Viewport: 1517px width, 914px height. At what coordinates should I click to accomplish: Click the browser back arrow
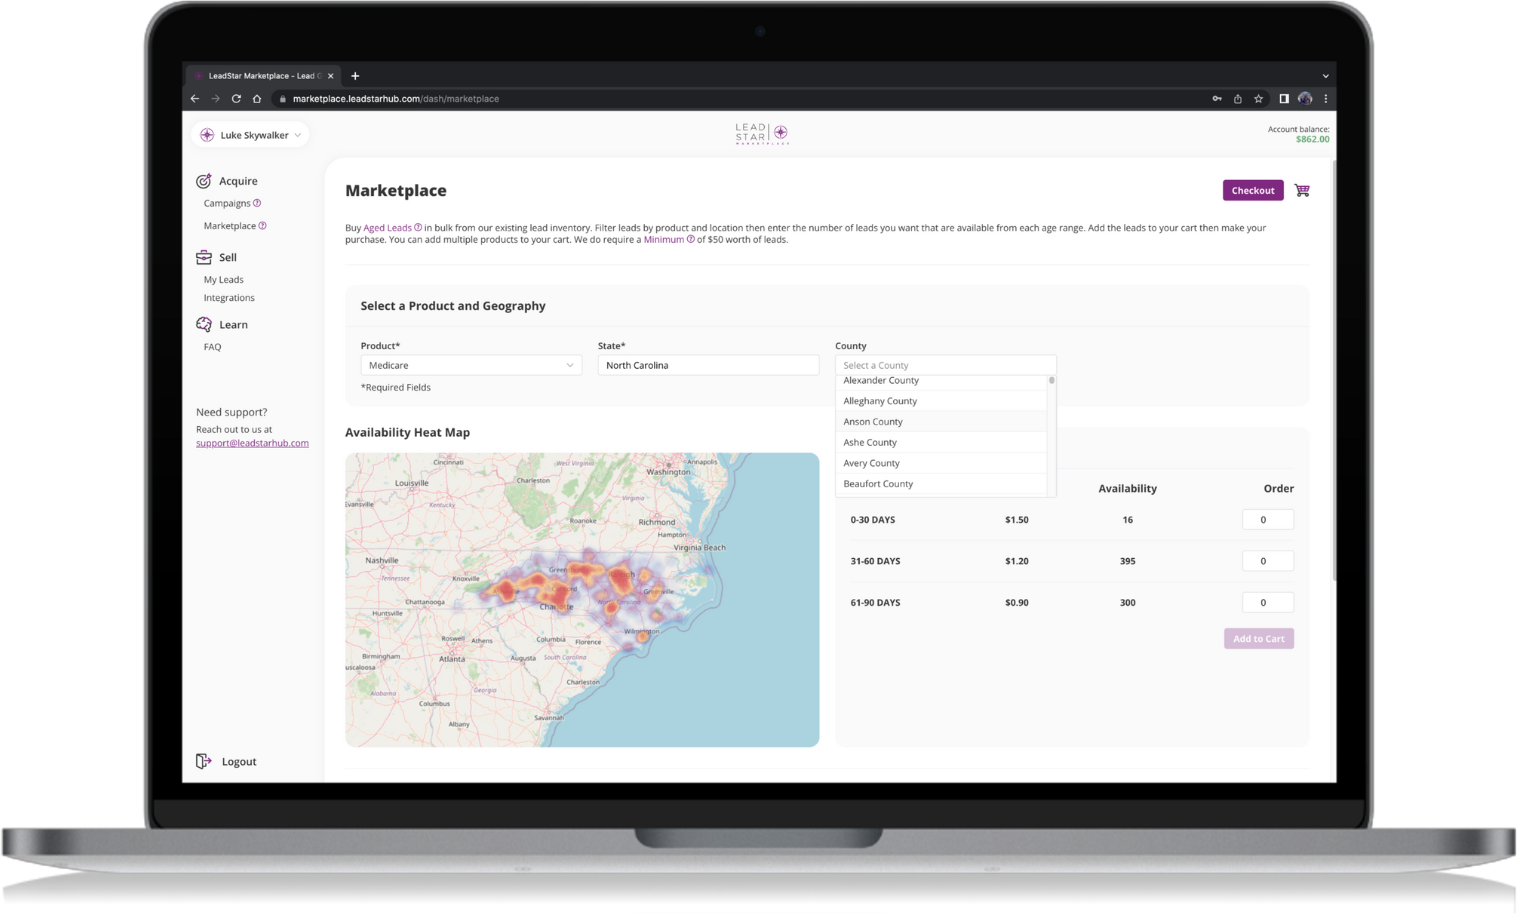tap(195, 99)
